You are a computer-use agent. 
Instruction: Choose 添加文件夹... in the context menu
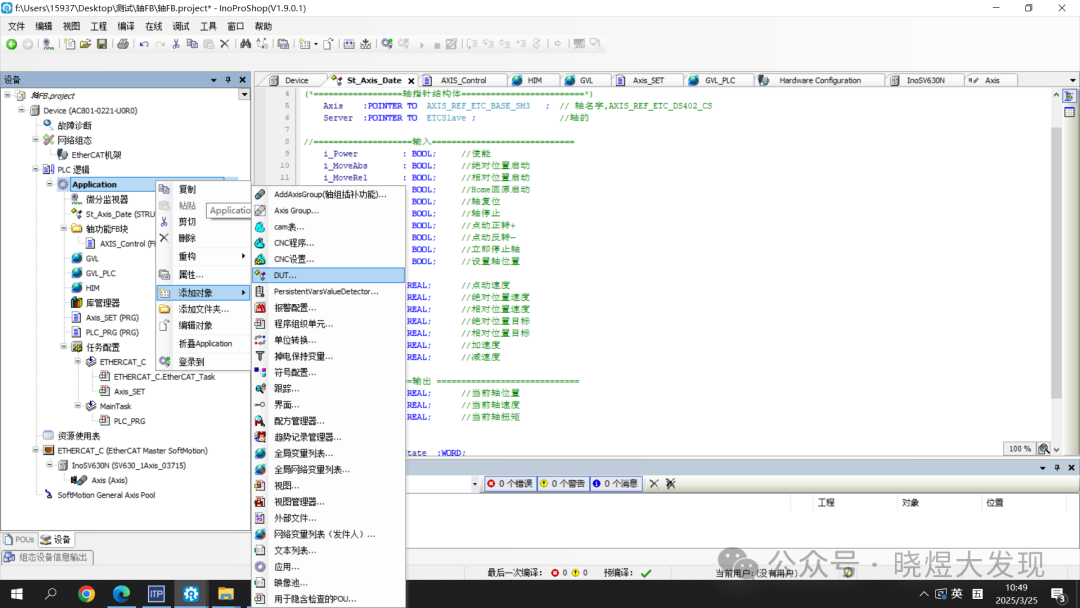203,309
